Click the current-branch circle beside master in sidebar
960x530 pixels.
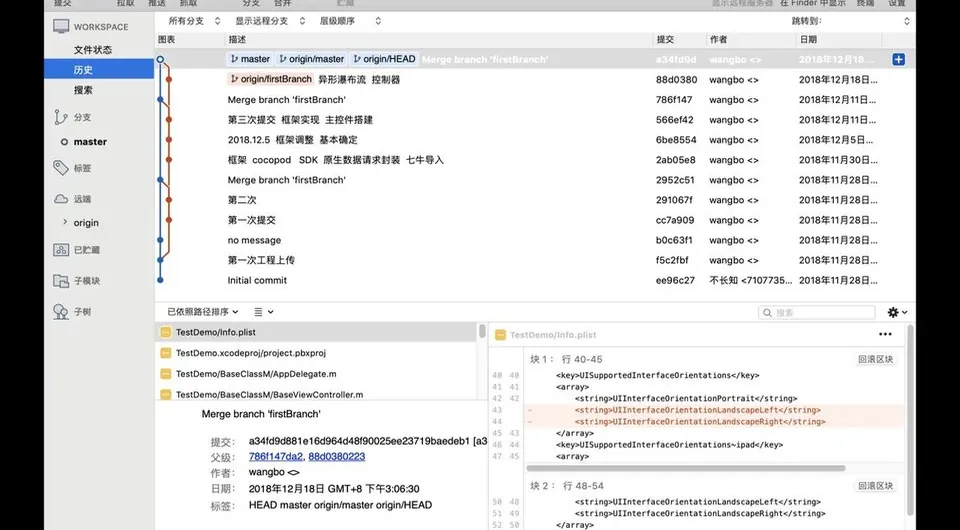pos(64,142)
